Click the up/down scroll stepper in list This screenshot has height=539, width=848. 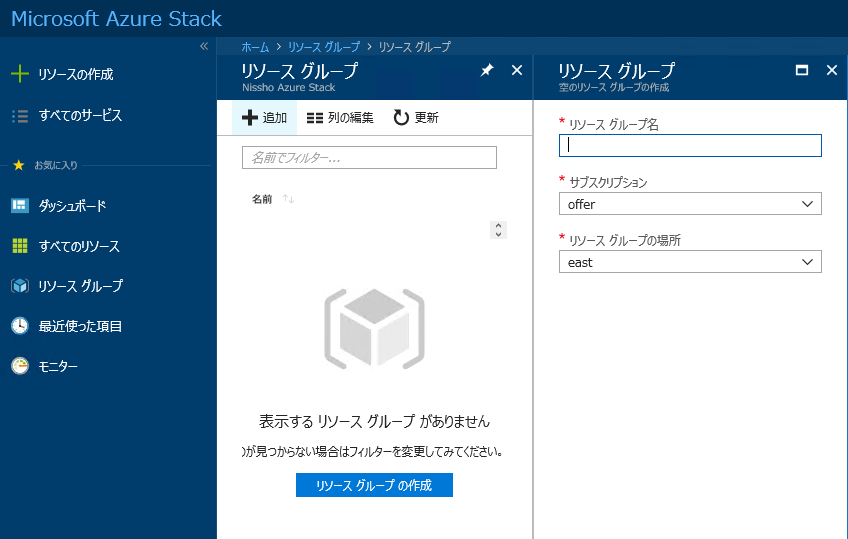click(x=498, y=230)
